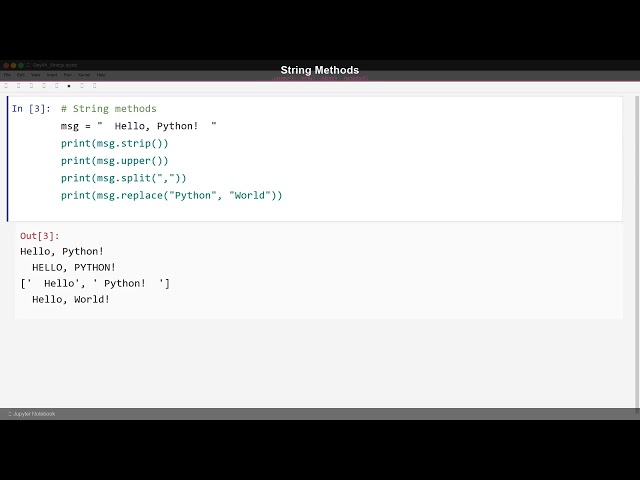
Task: Click the print(msg.upper()) line
Action: click(115, 161)
